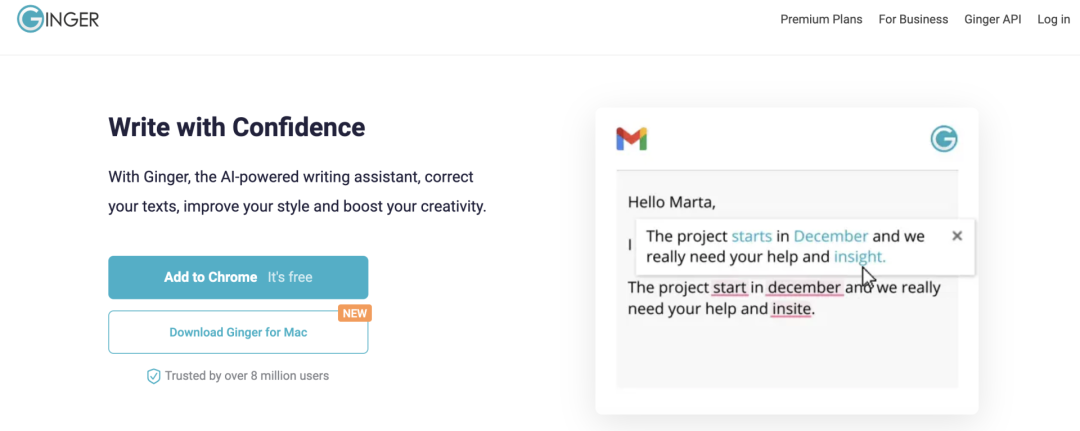Click the Gmail icon in demo card
The image size is (1080, 431).
tap(632, 139)
